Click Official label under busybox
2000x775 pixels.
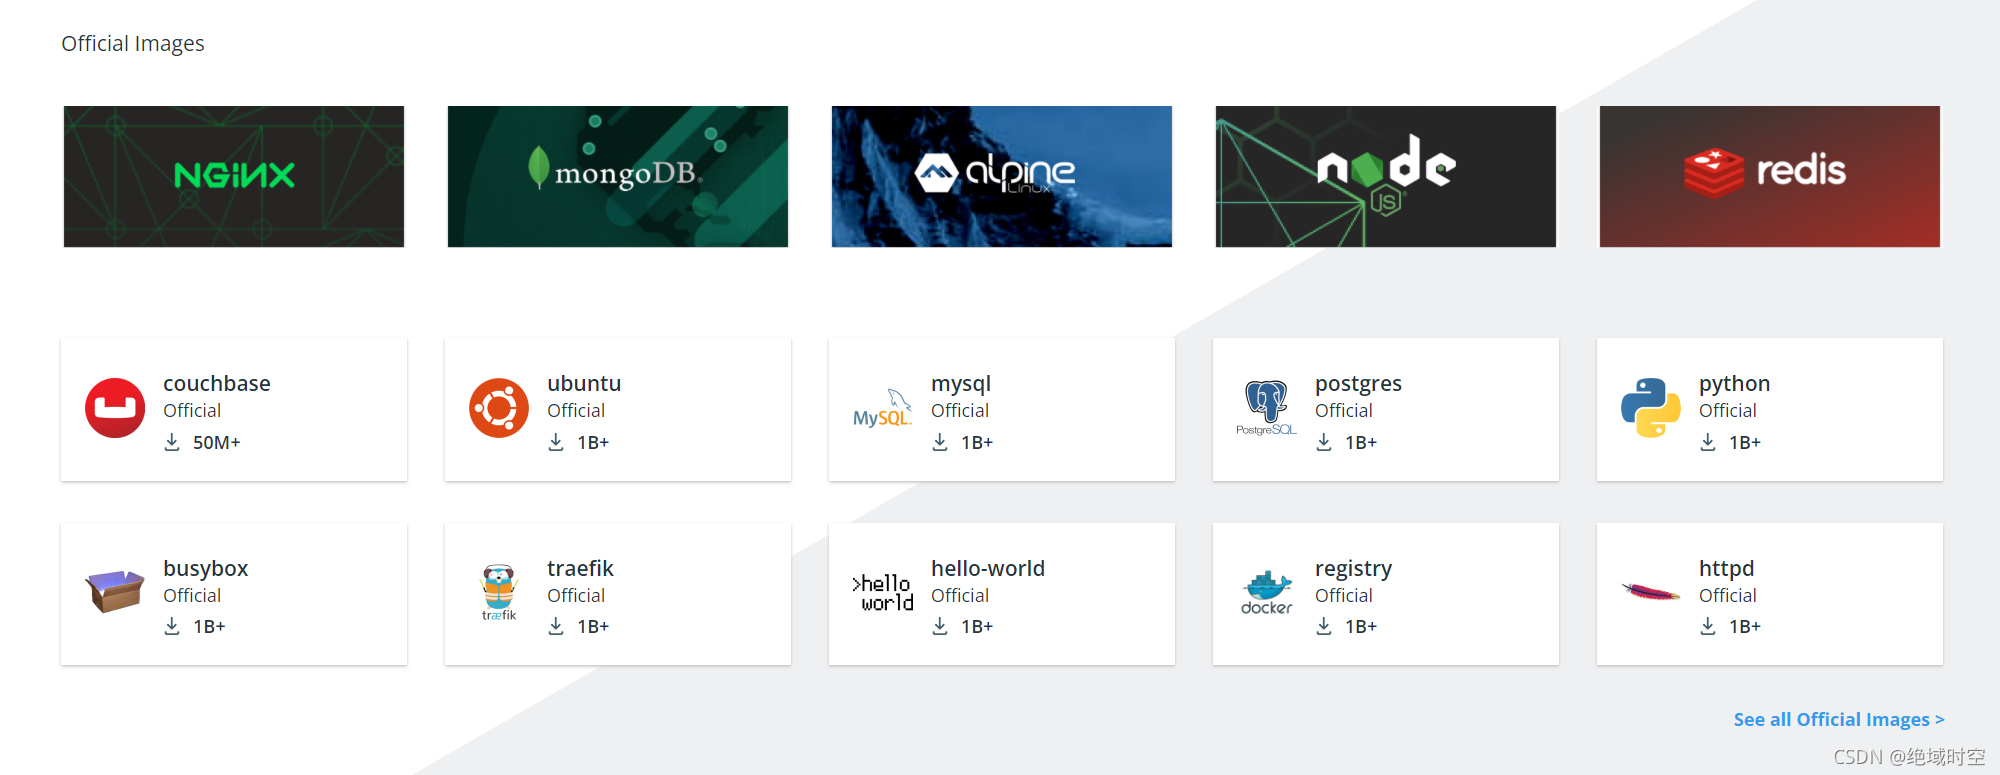click(192, 596)
